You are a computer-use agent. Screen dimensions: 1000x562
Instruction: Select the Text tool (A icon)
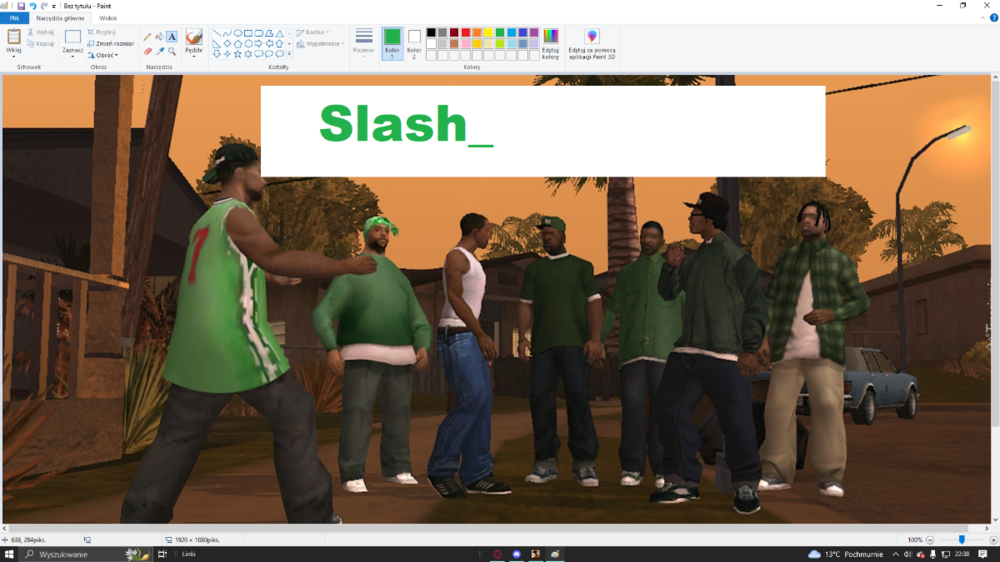[x=172, y=37]
